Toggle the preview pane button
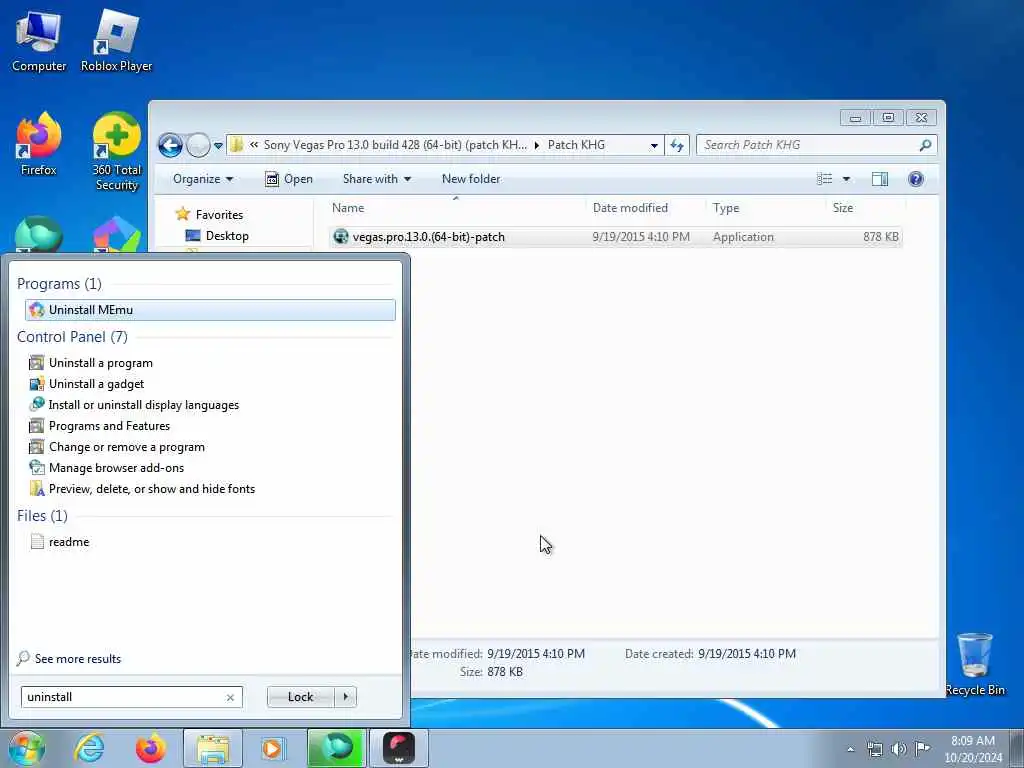 coord(880,179)
